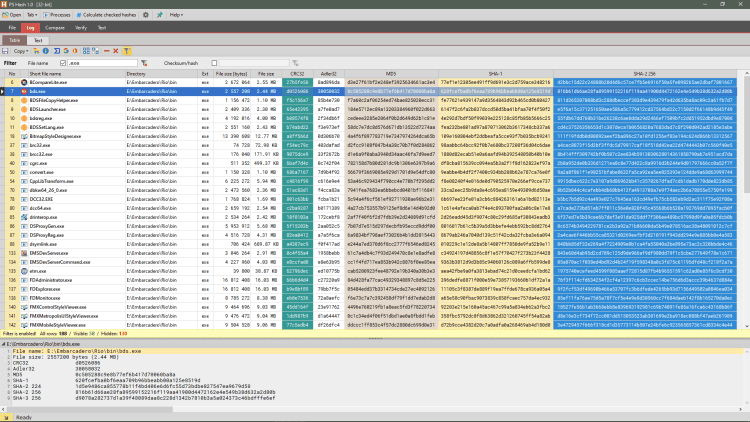750x422 pixels.
Task: Click the blue square search icon
Action: click(x=57, y=51)
